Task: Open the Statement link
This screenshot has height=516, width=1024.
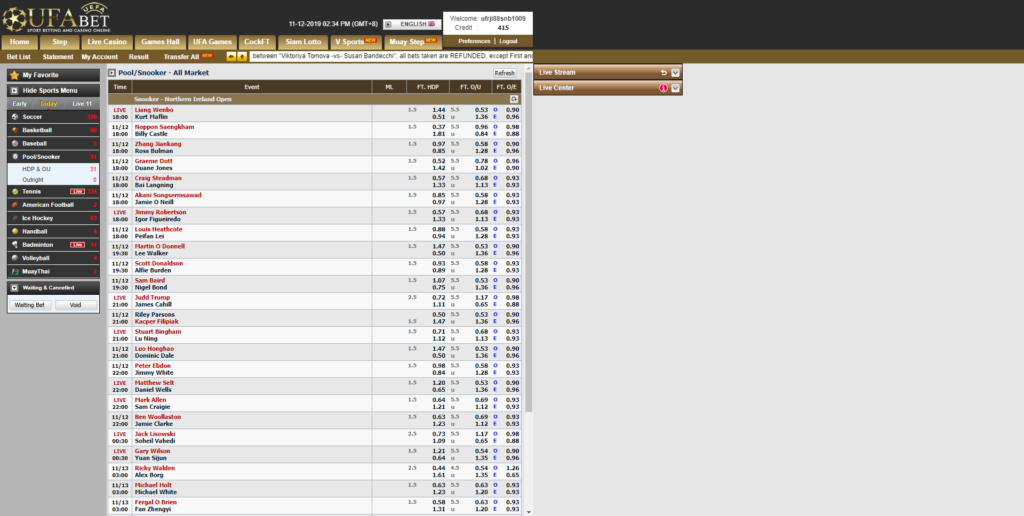Action: (58, 57)
